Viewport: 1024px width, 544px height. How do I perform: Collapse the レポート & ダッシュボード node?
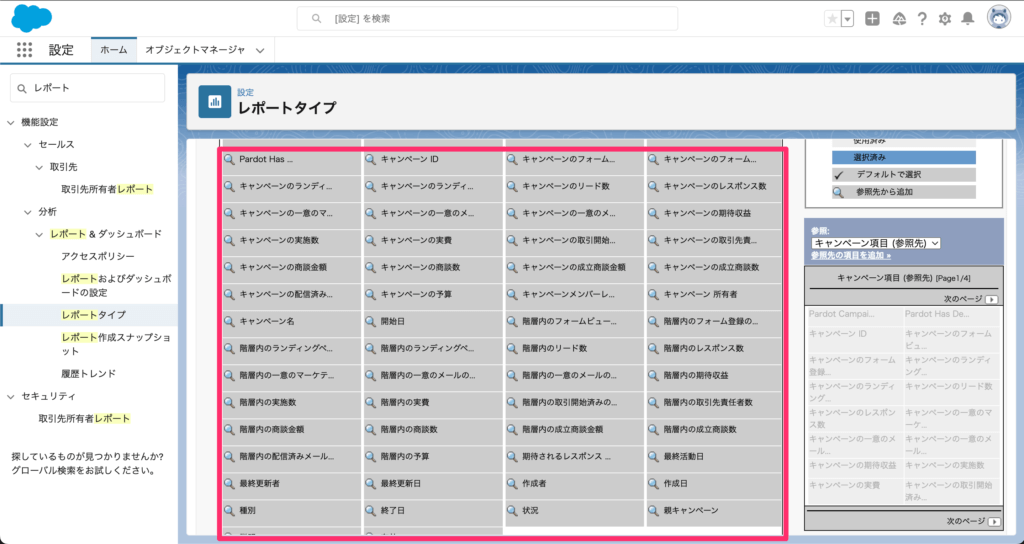39,234
